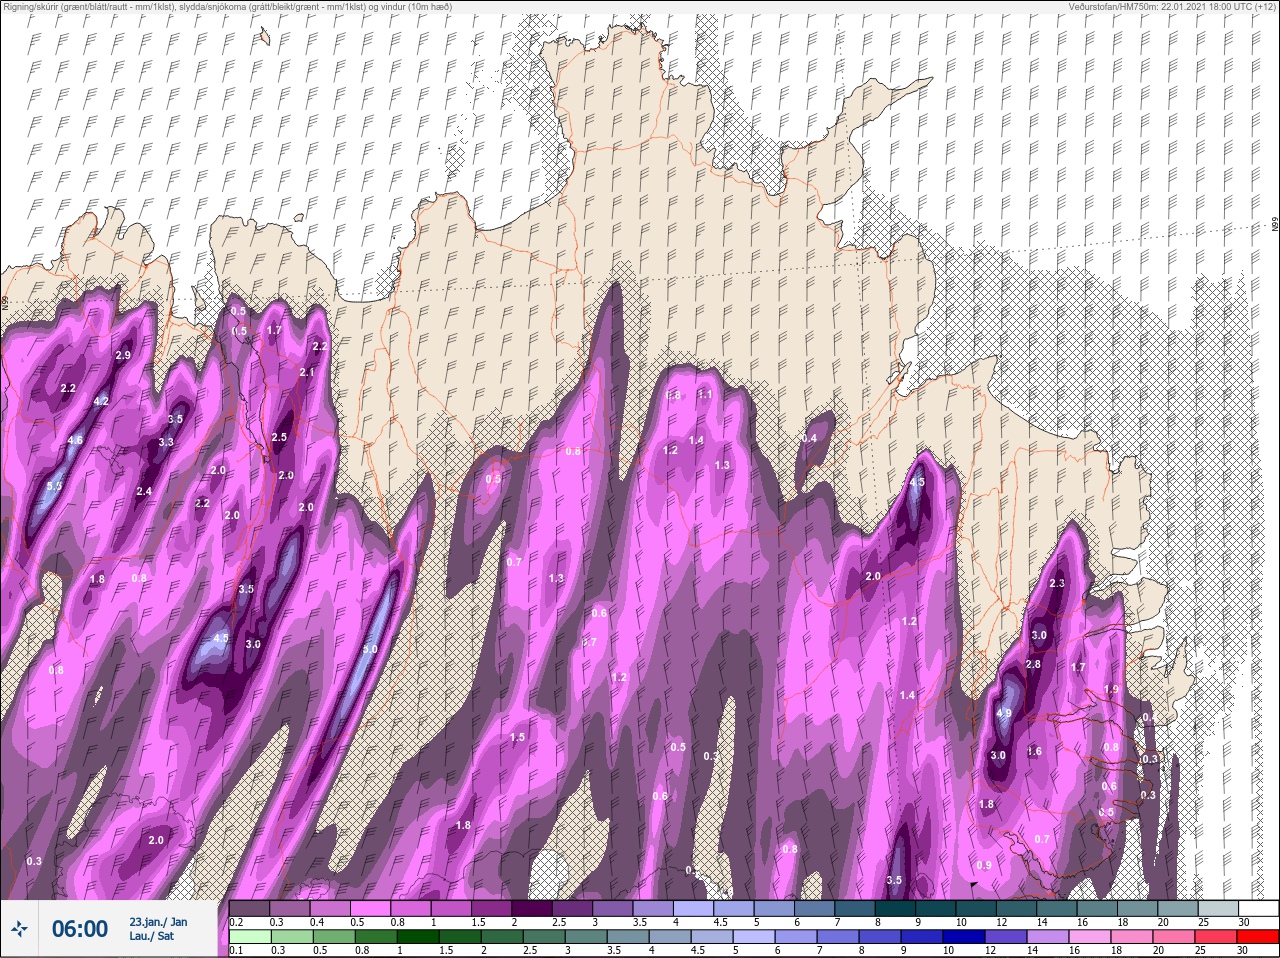Select the mauve 0.2–0.3 snow legend swatch

pos(250,908)
